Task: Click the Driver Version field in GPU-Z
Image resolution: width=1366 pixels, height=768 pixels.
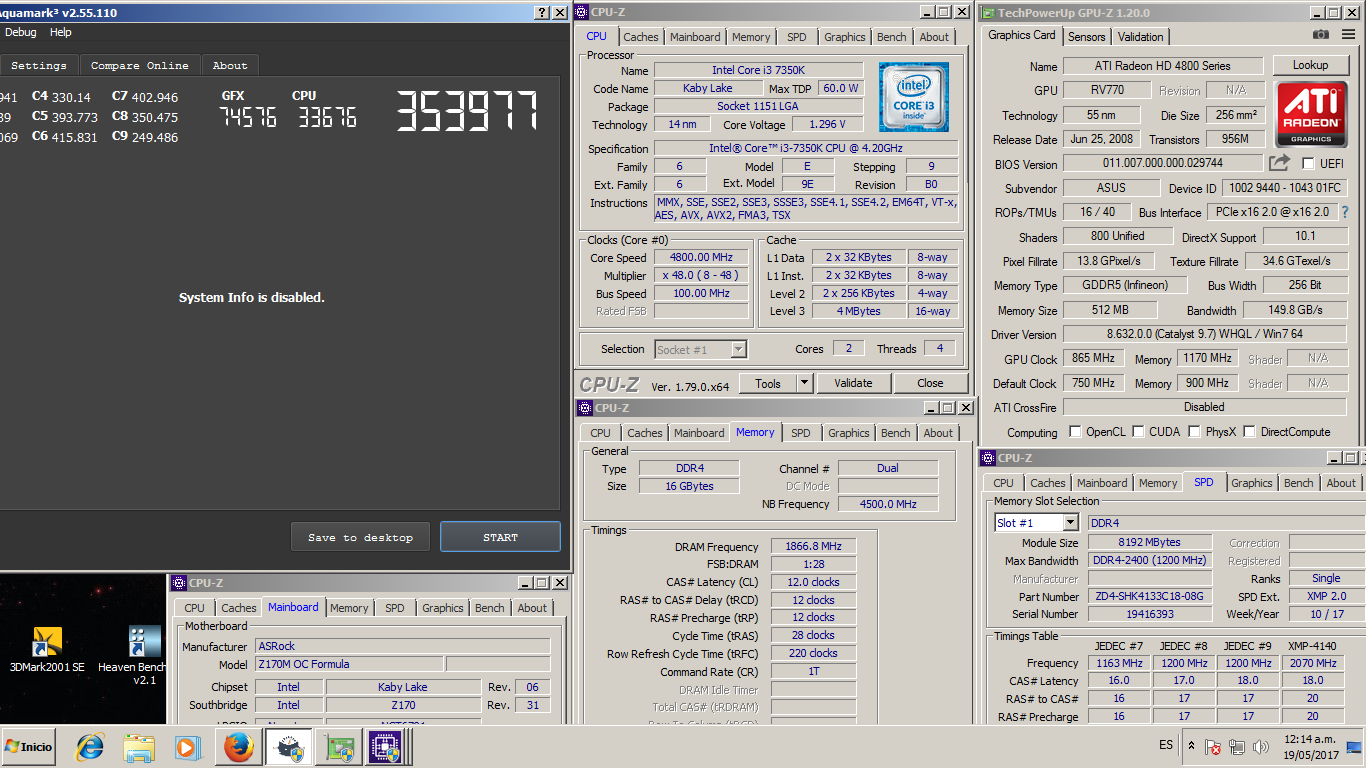Action: pyautogui.click(x=1204, y=334)
